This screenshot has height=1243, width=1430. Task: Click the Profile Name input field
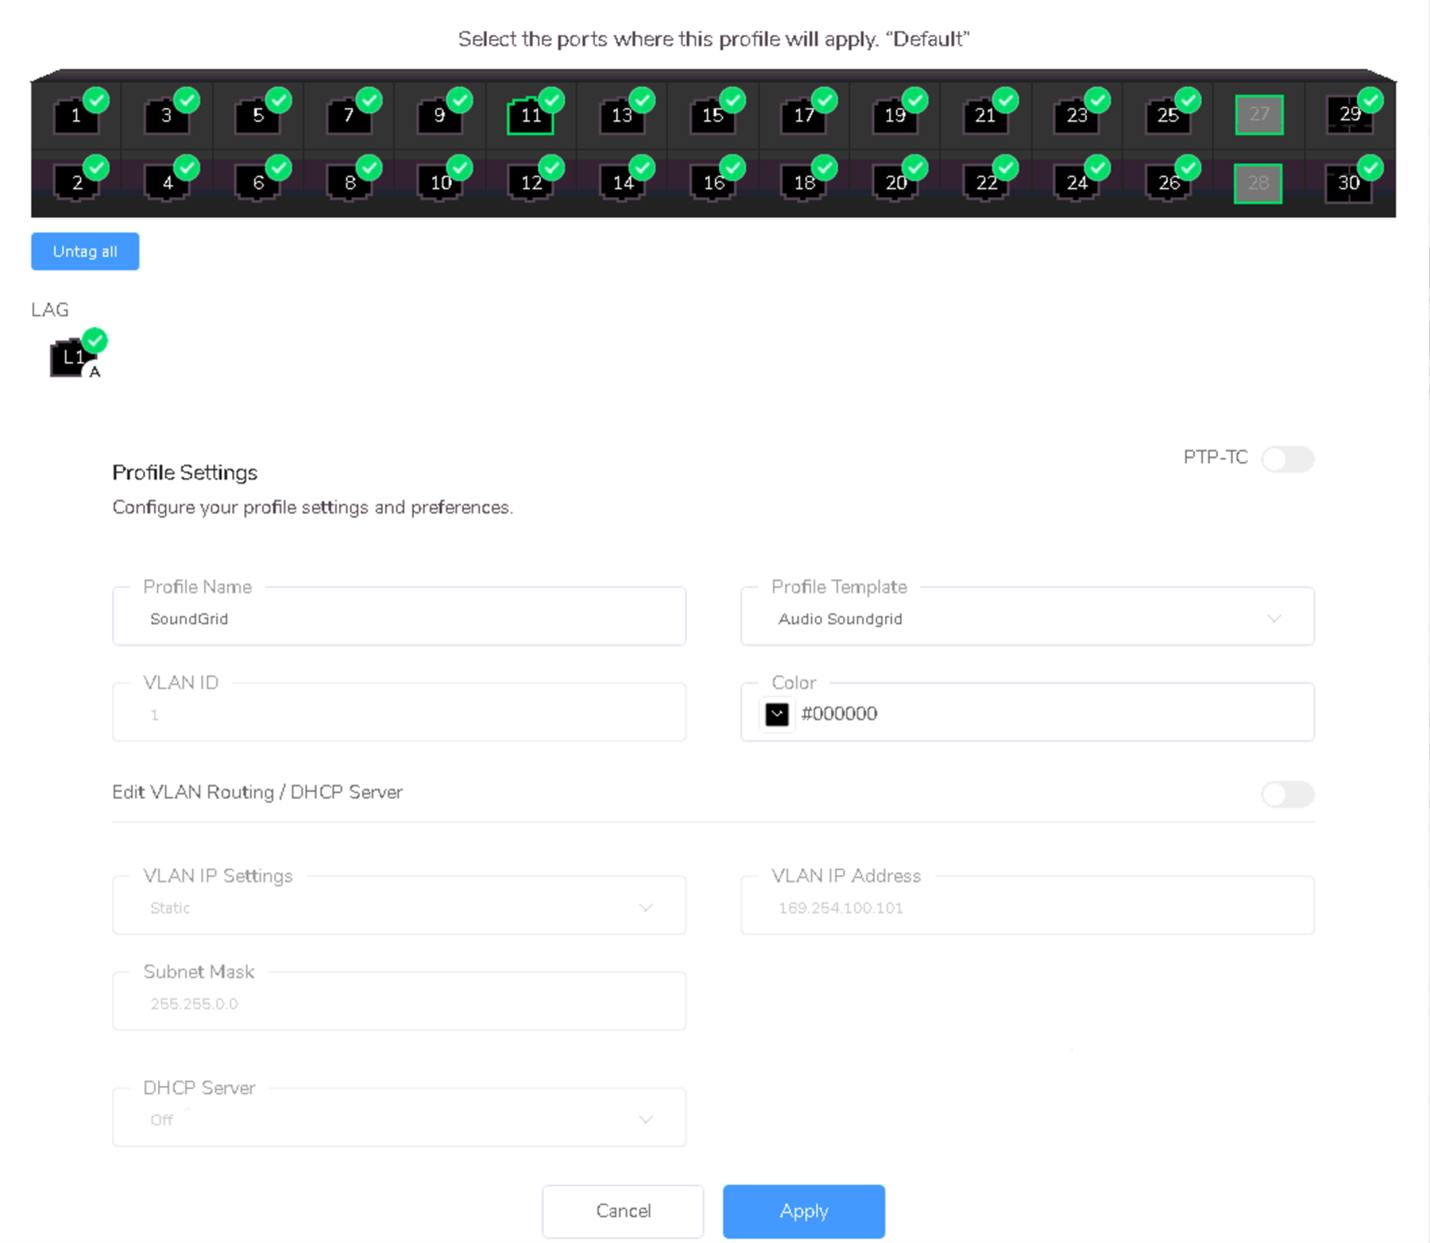tap(399, 618)
